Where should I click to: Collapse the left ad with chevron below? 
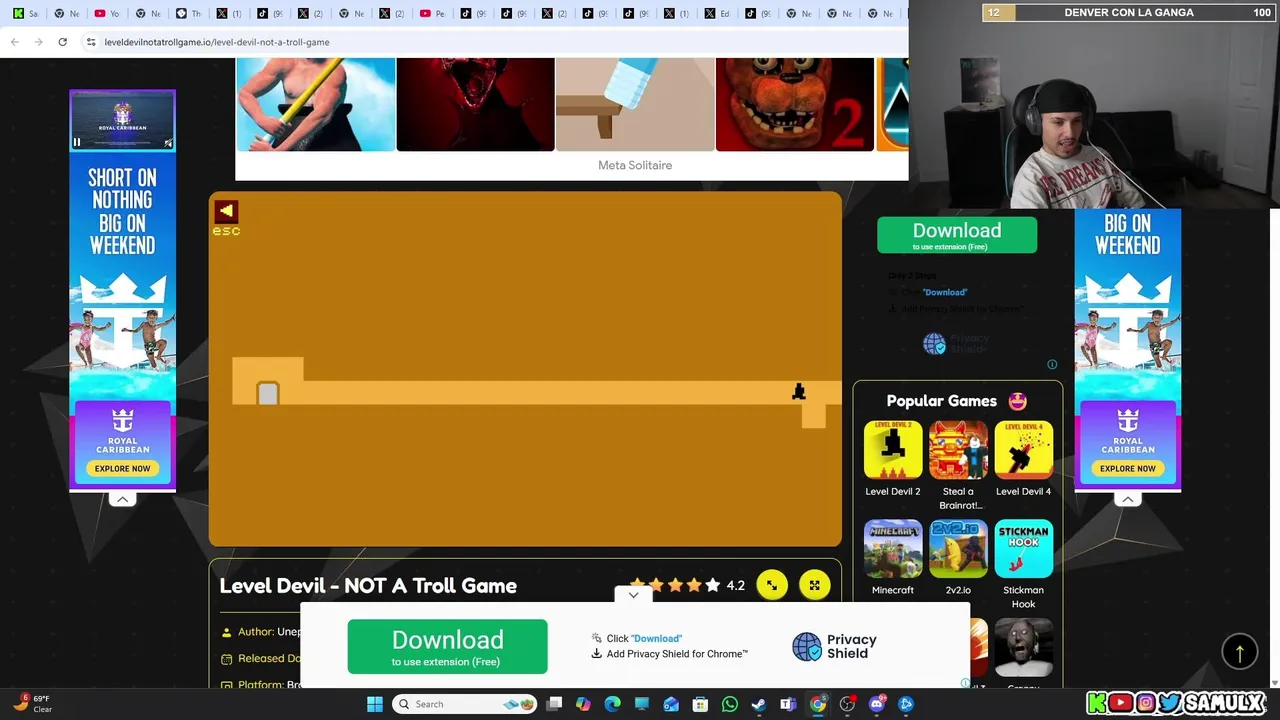click(122, 499)
